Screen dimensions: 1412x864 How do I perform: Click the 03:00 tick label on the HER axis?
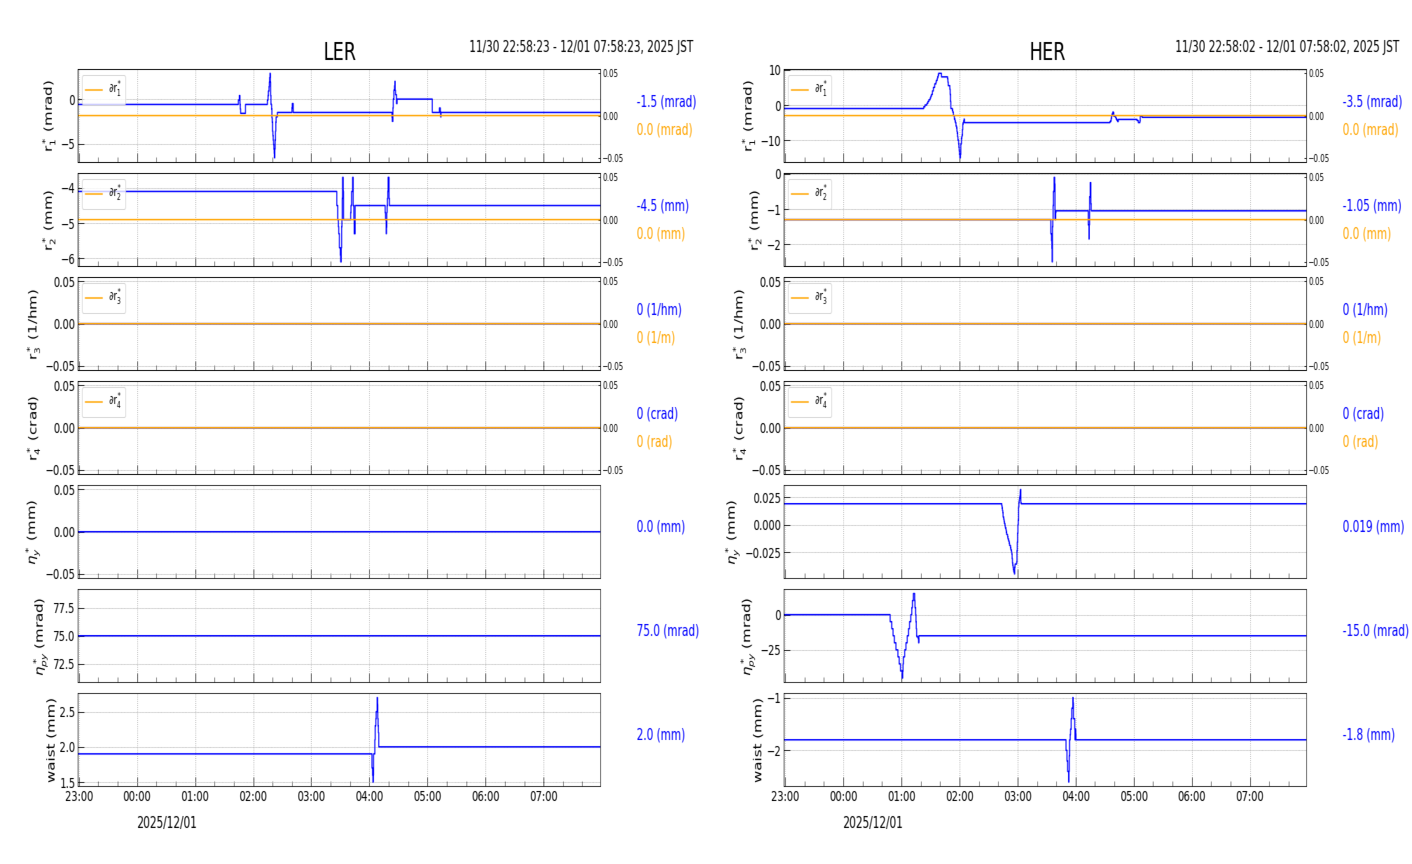[1018, 797]
